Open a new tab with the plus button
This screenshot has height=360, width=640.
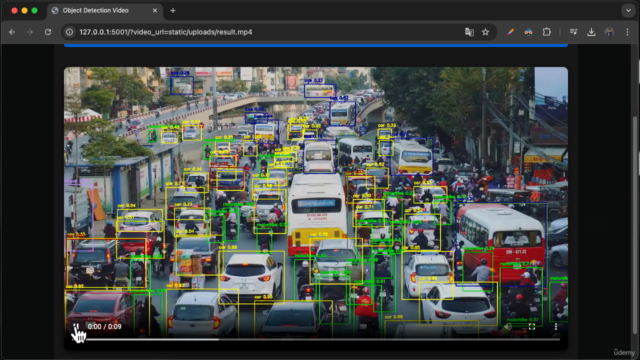[x=173, y=11]
